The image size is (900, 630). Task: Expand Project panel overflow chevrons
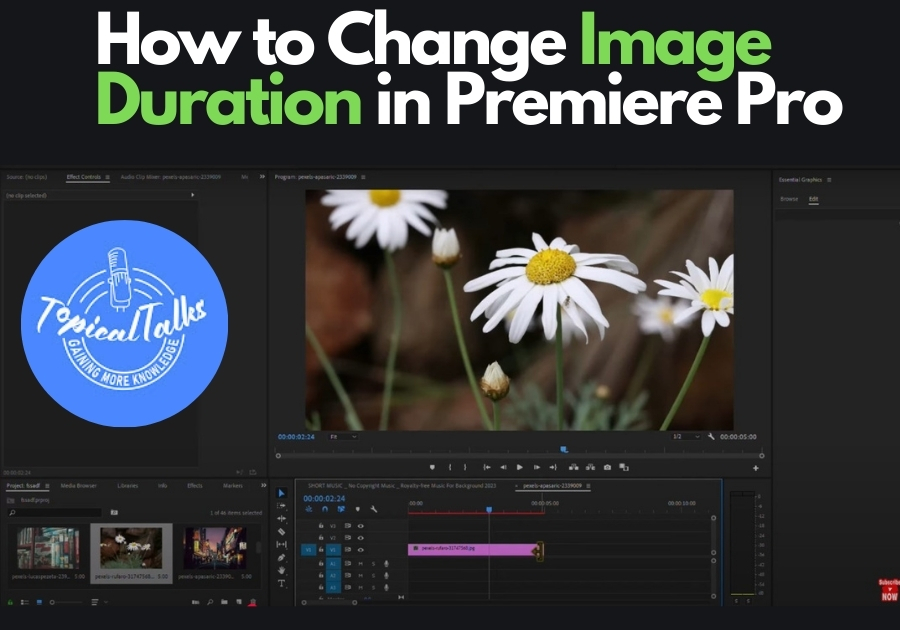click(x=263, y=485)
